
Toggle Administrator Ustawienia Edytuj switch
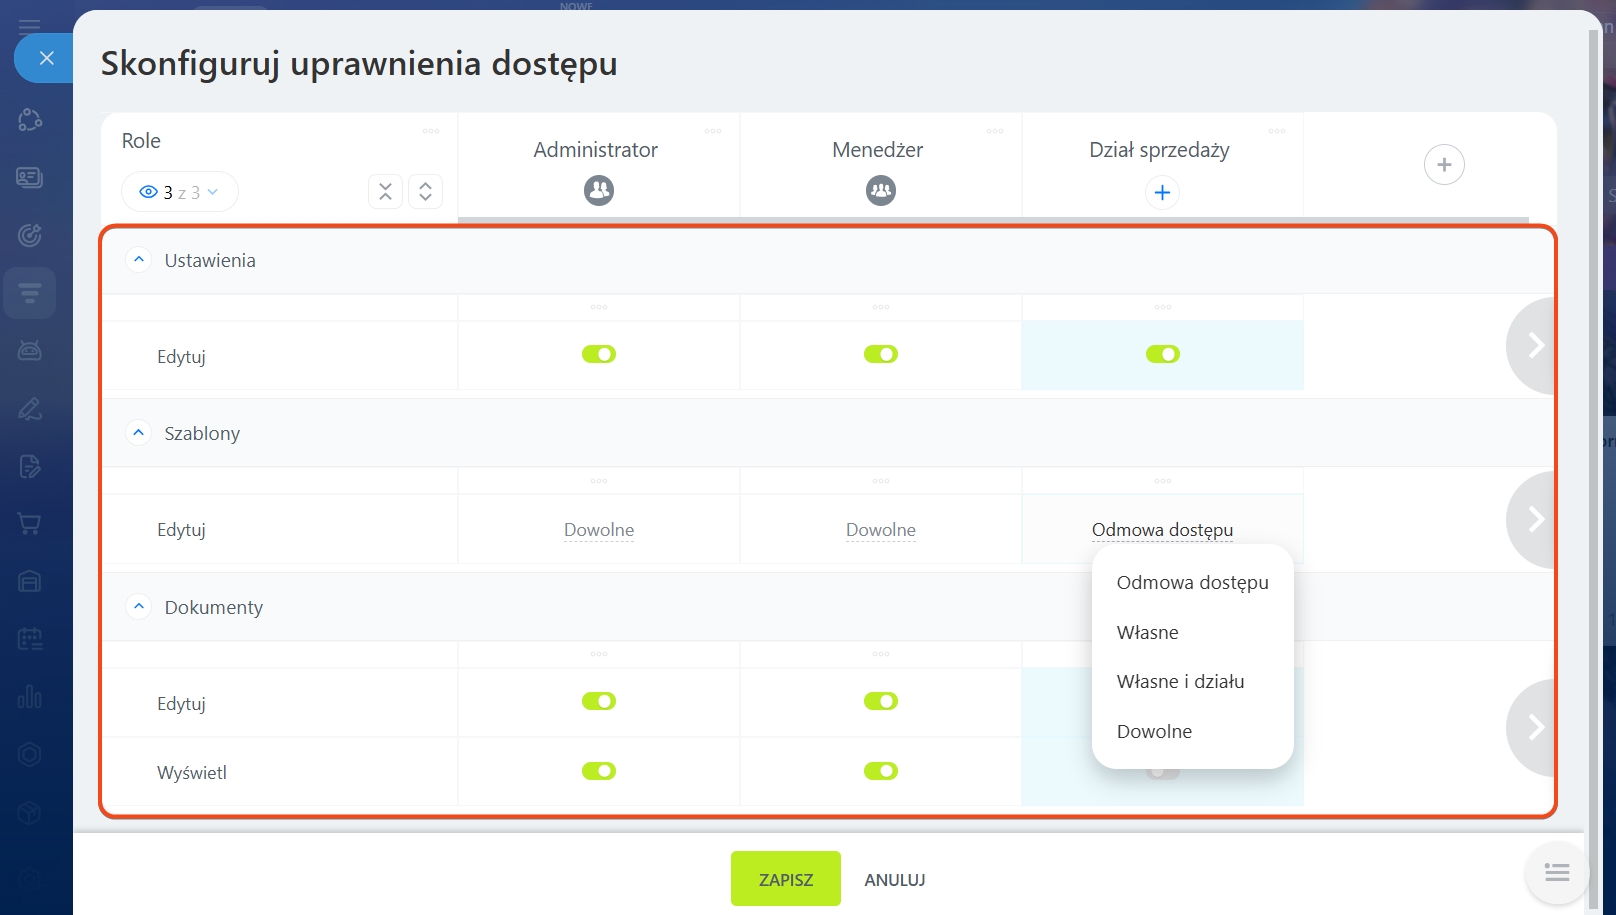[x=599, y=354]
